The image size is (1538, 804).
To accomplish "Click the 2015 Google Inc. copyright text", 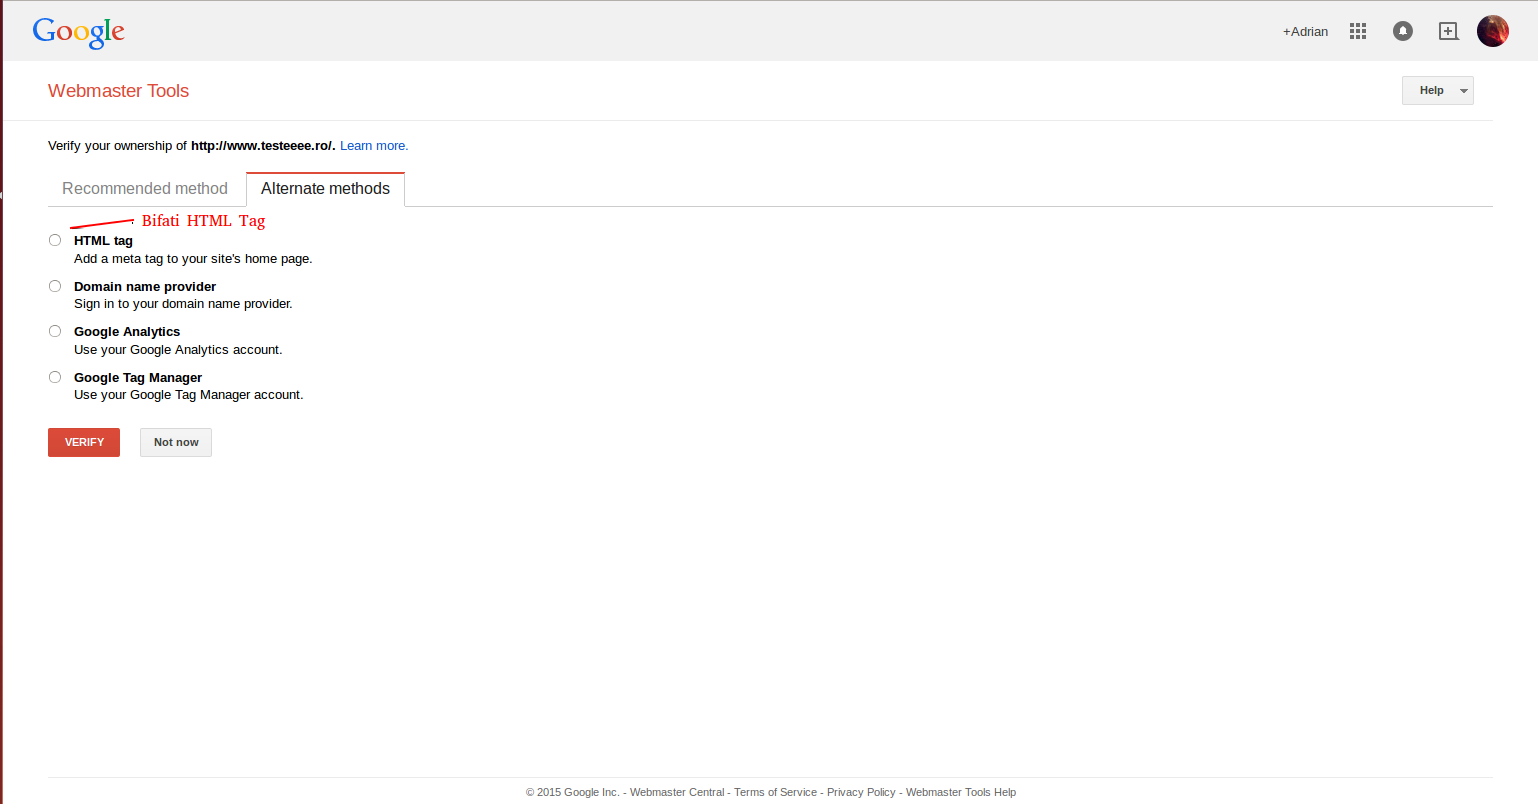I will pyautogui.click(x=573, y=792).
